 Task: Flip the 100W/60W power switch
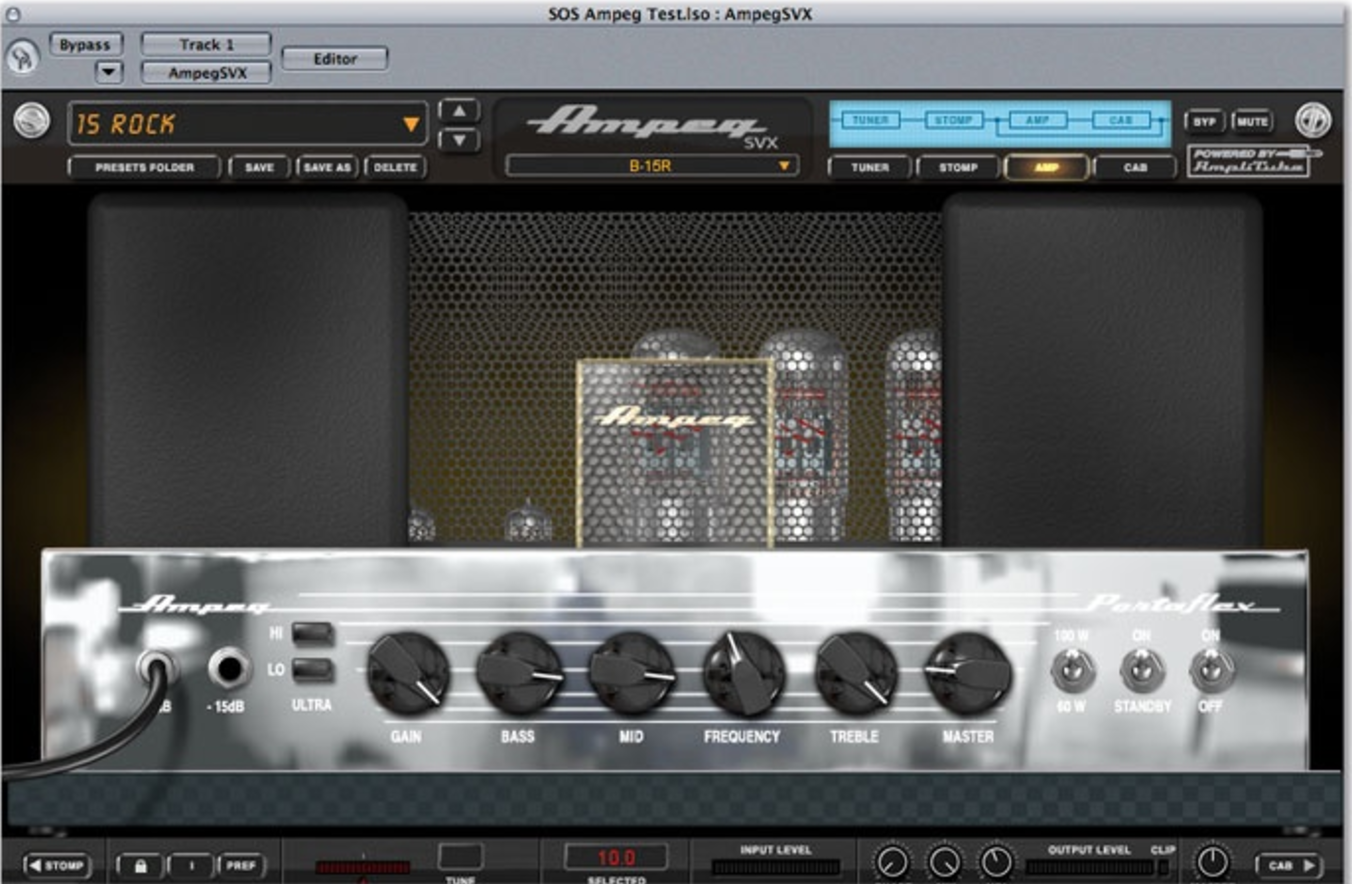point(1071,669)
